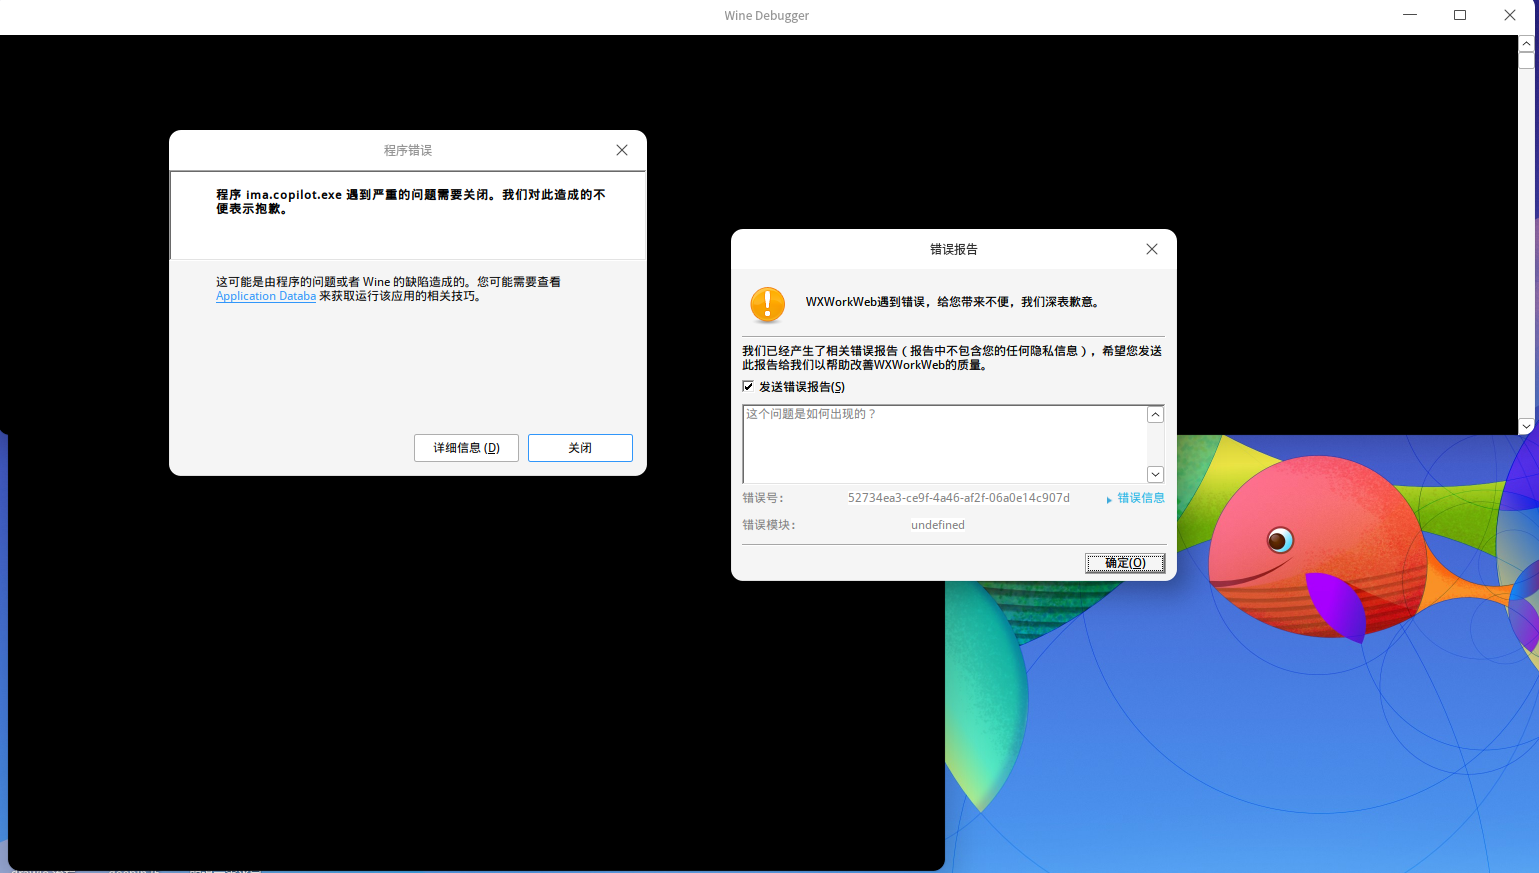
Task: Click the 错误号 label
Action: 763,498
